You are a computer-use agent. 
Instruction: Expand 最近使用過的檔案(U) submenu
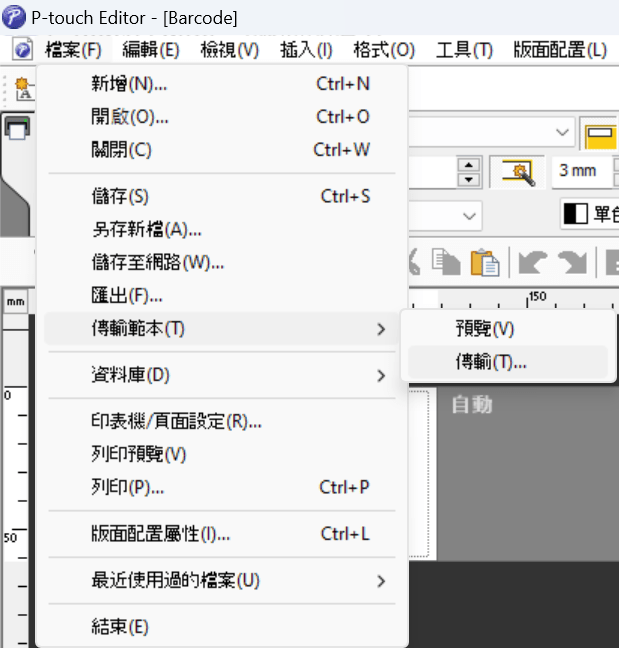[x=221, y=581]
